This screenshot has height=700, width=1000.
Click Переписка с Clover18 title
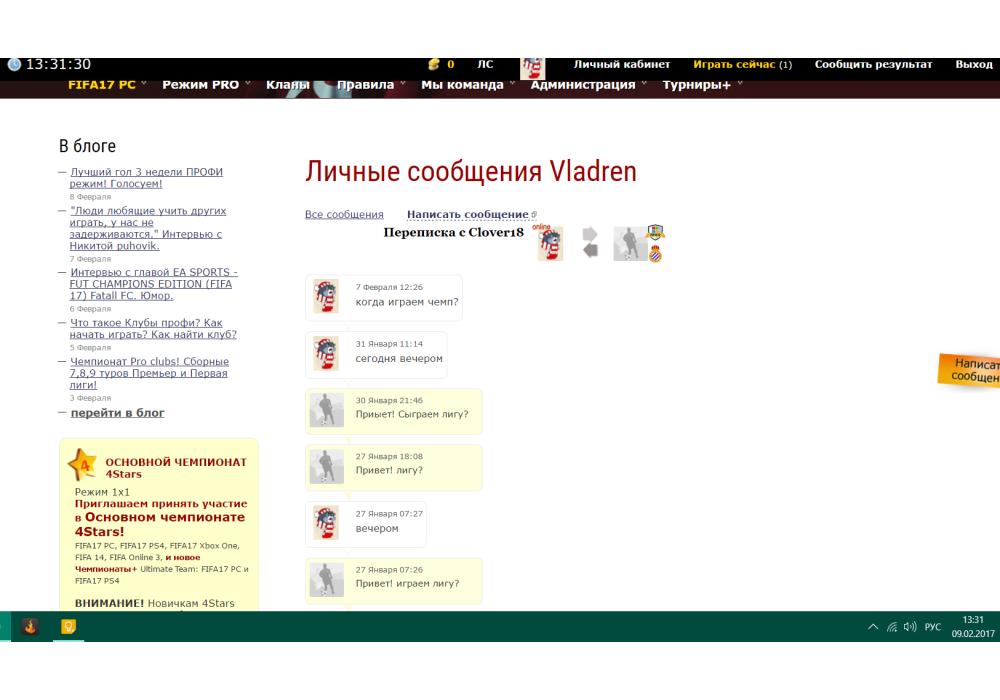click(x=453, y=233)
